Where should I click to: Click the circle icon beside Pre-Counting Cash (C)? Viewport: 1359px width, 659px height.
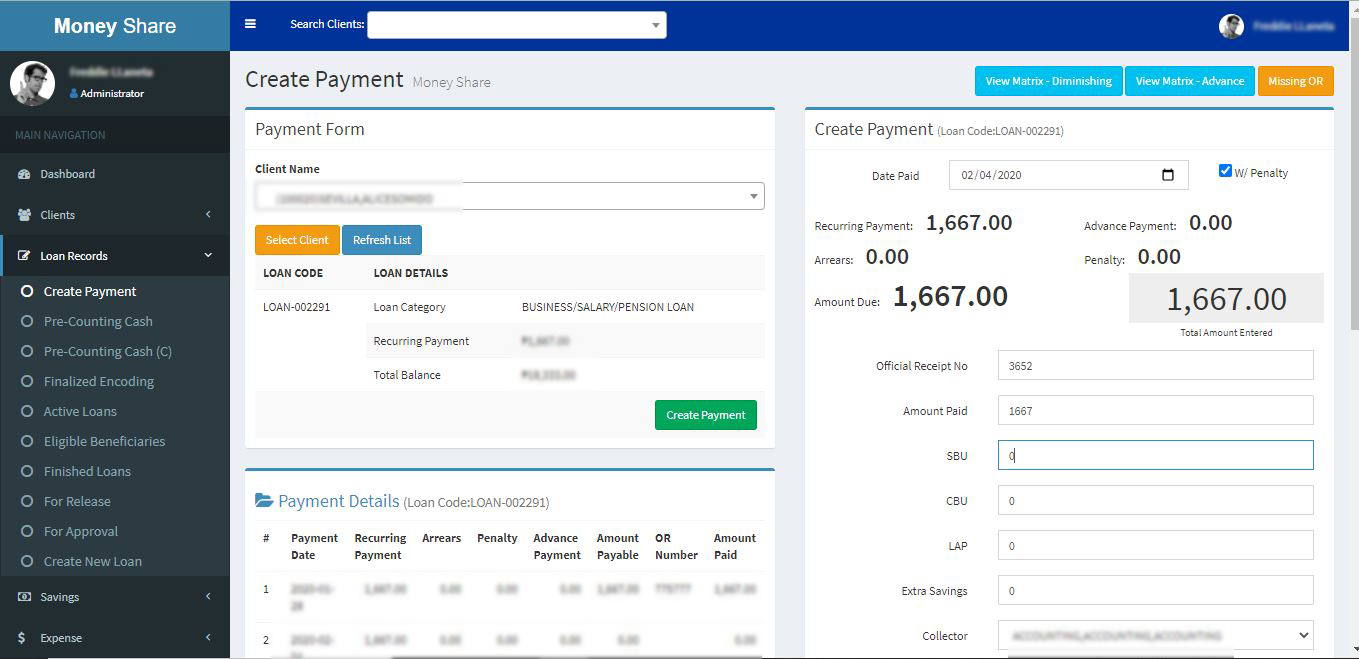(27, 351)
